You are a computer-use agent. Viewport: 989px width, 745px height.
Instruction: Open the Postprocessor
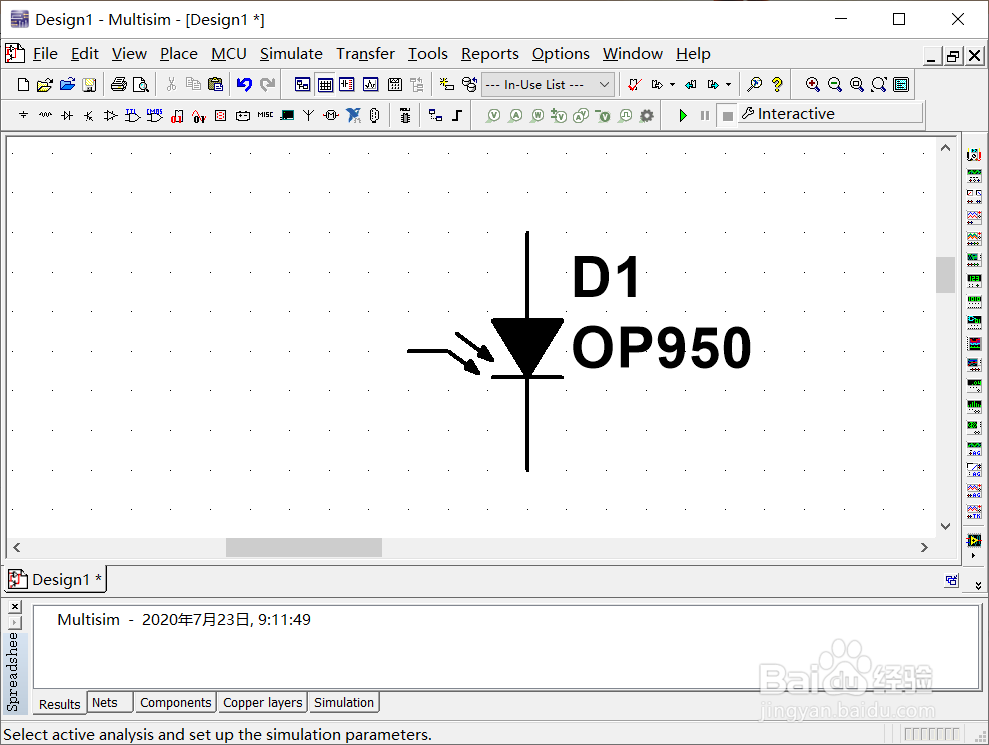395,85
